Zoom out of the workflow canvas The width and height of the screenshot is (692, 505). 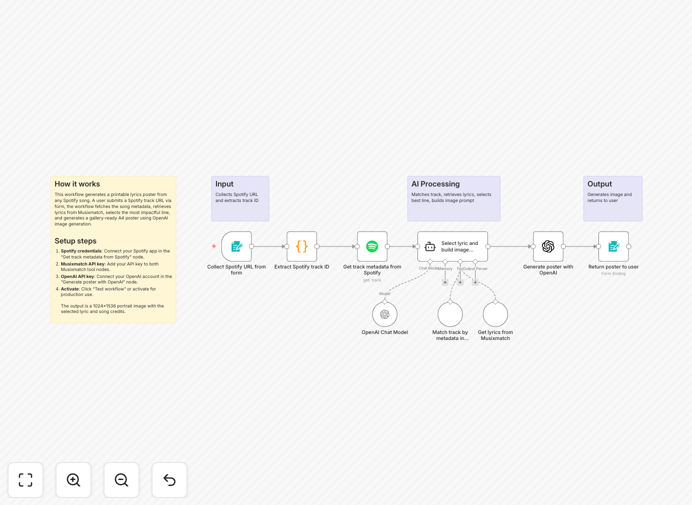tap(121, 480)
